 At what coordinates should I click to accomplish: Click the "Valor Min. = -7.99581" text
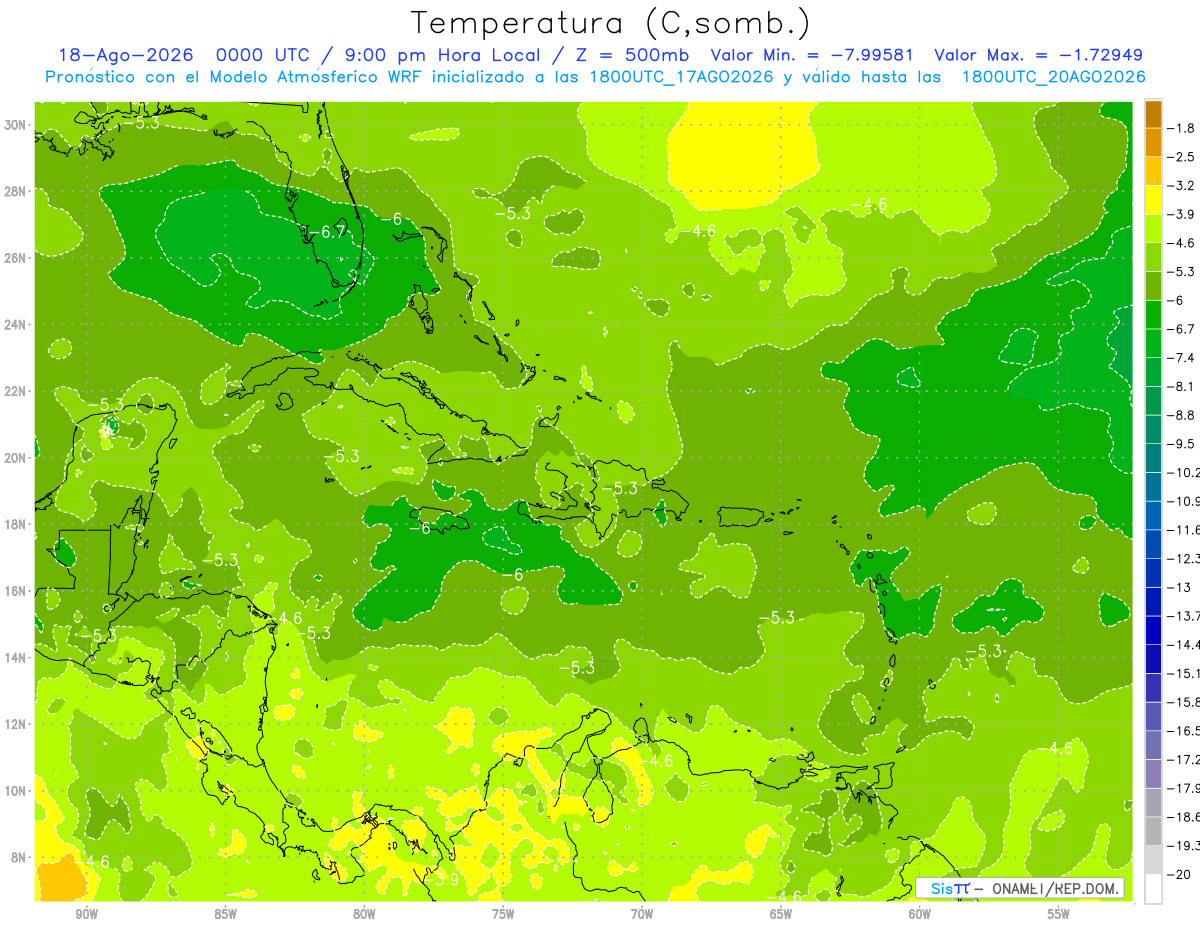tap(814, 55)
